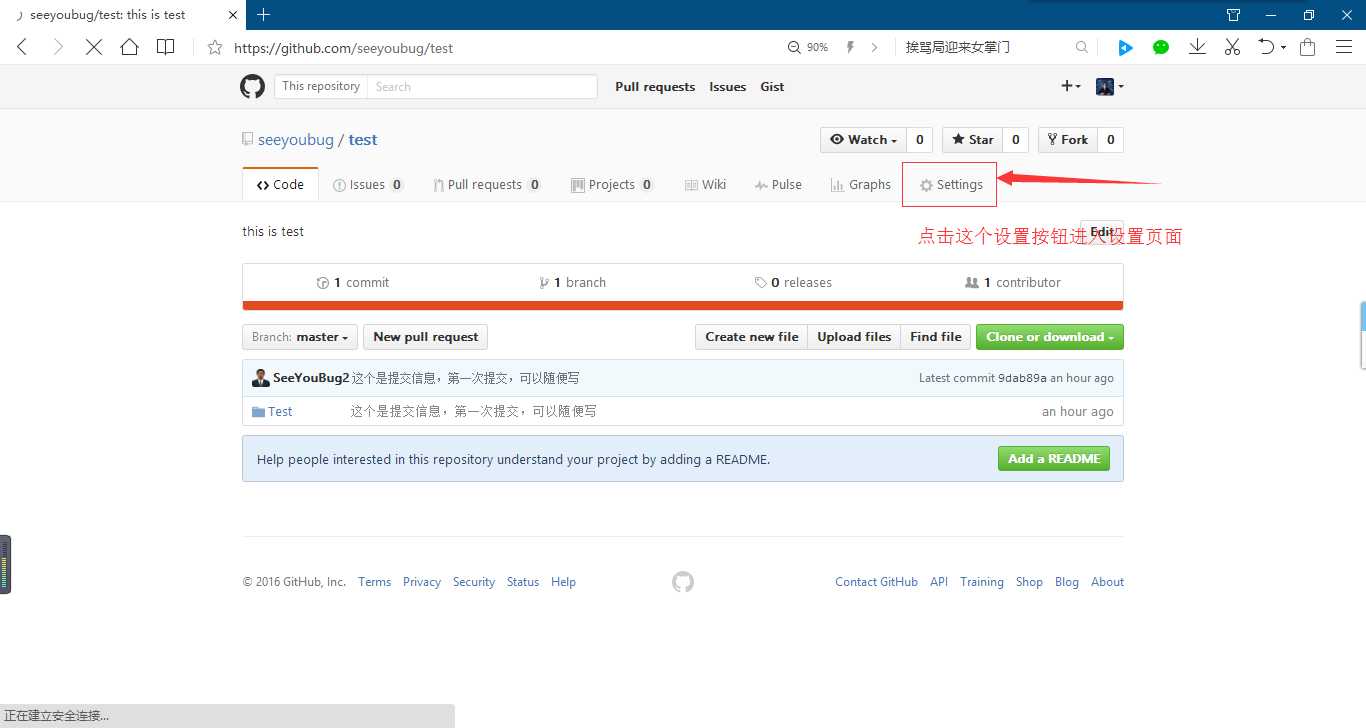Stop page loading with the X button
This screenshot has width=1366, height=728.
pos(94,47)
